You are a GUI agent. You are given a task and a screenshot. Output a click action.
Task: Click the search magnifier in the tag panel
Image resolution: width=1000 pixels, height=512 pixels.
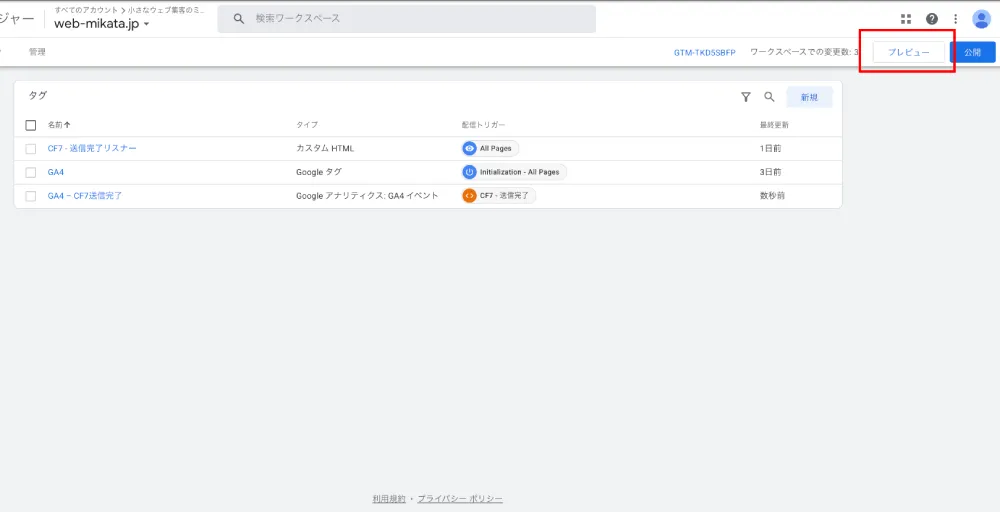769,97
